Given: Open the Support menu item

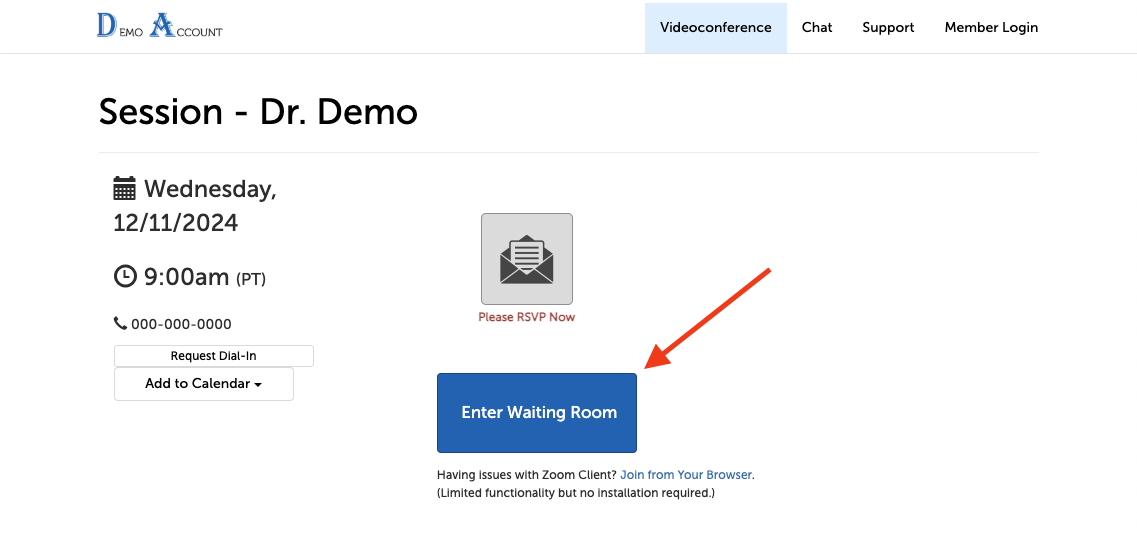Looking at the screenshot, I should pyautogui.click(x=888, y=27).
